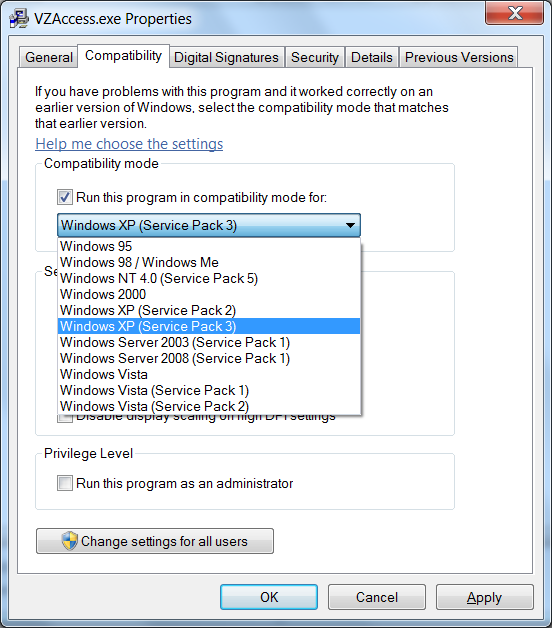Pick Windows 2000 in the dropdown list
552x628 pixels.
click(209, 294)
